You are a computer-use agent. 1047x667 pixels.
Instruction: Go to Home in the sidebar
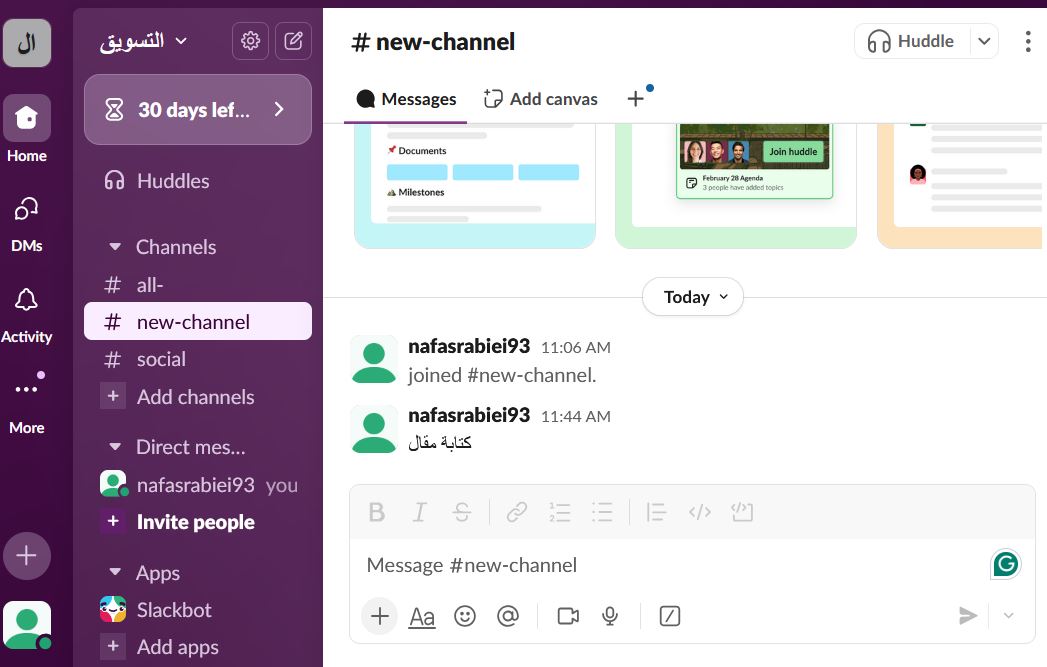[x=27, y=129]
